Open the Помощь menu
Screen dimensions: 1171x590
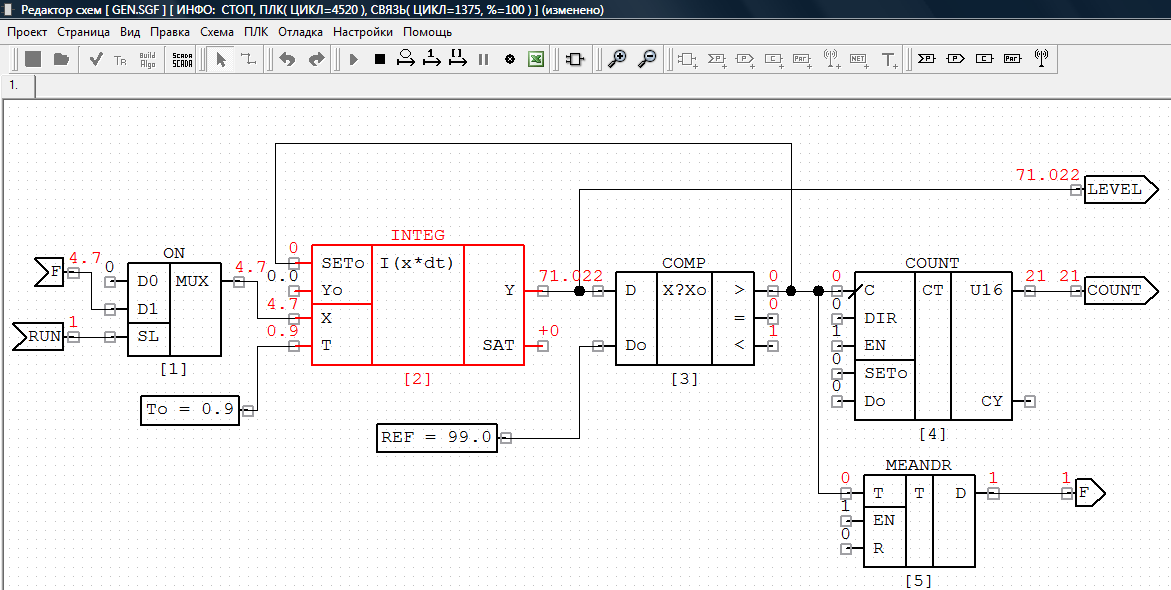(x=427, y=32)
